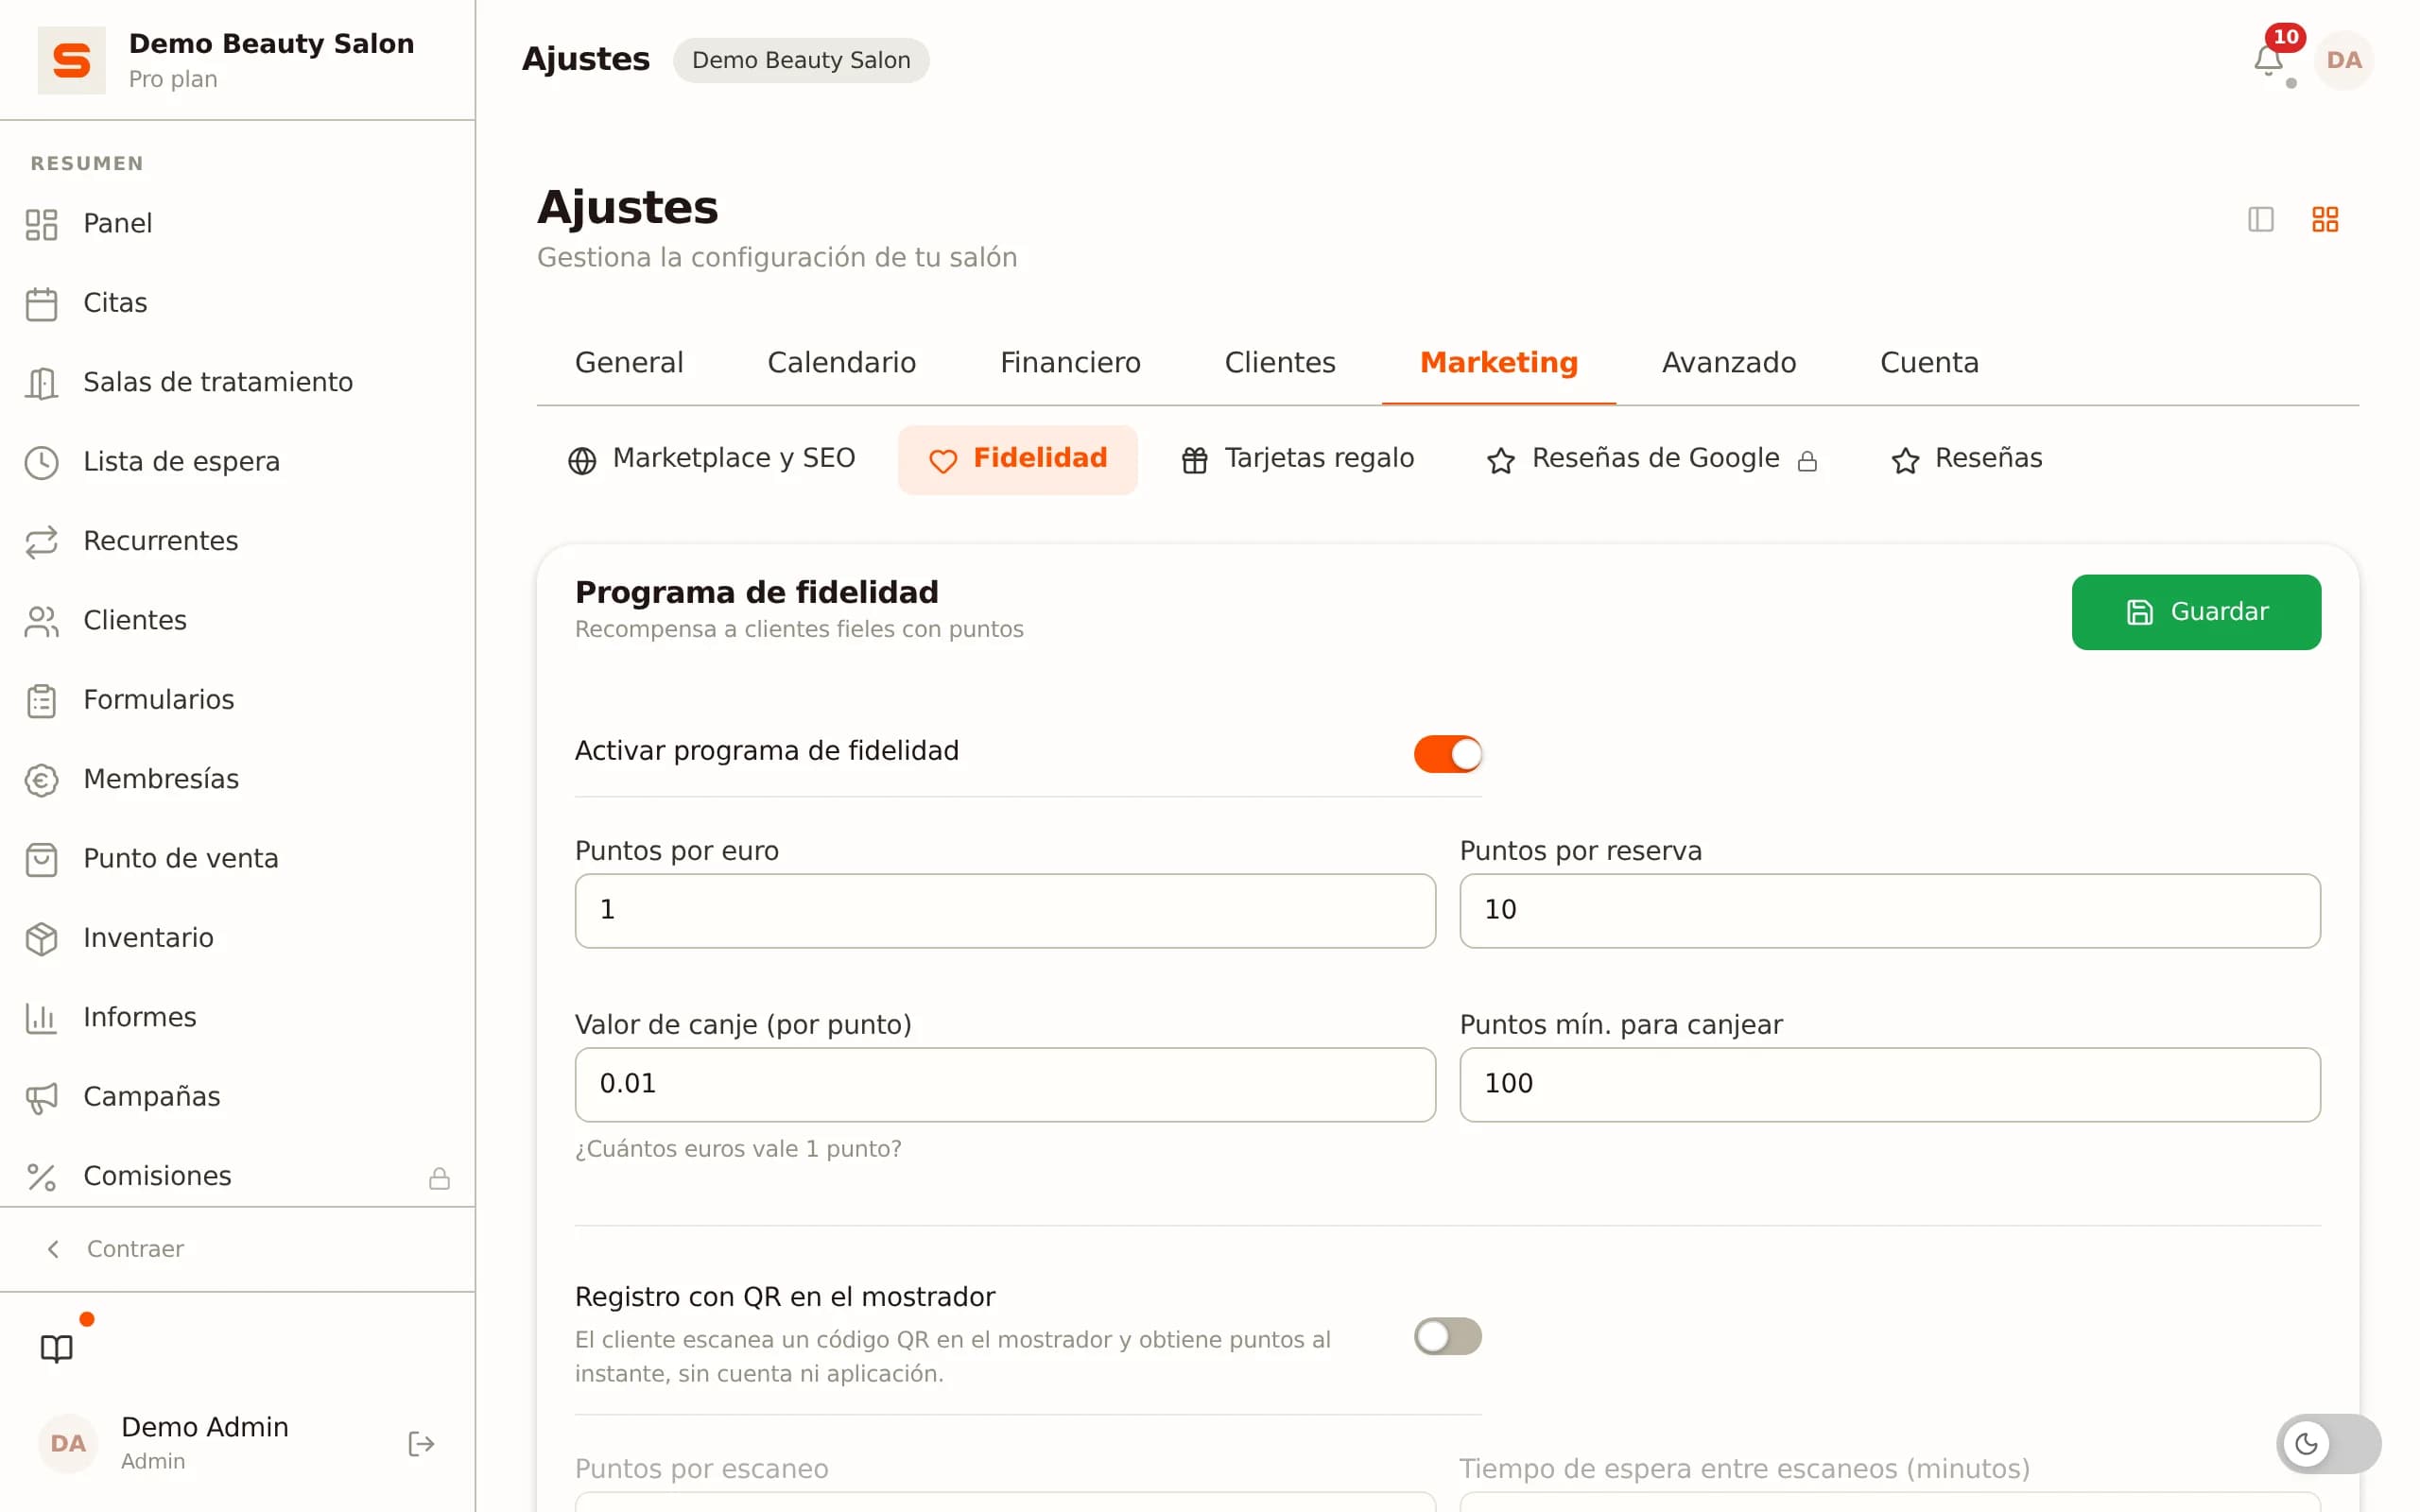2420x1512 pixels.
Task: Click the '¿Cuántos euros vale 1 punto?' hint
Action: point(738,1149)
